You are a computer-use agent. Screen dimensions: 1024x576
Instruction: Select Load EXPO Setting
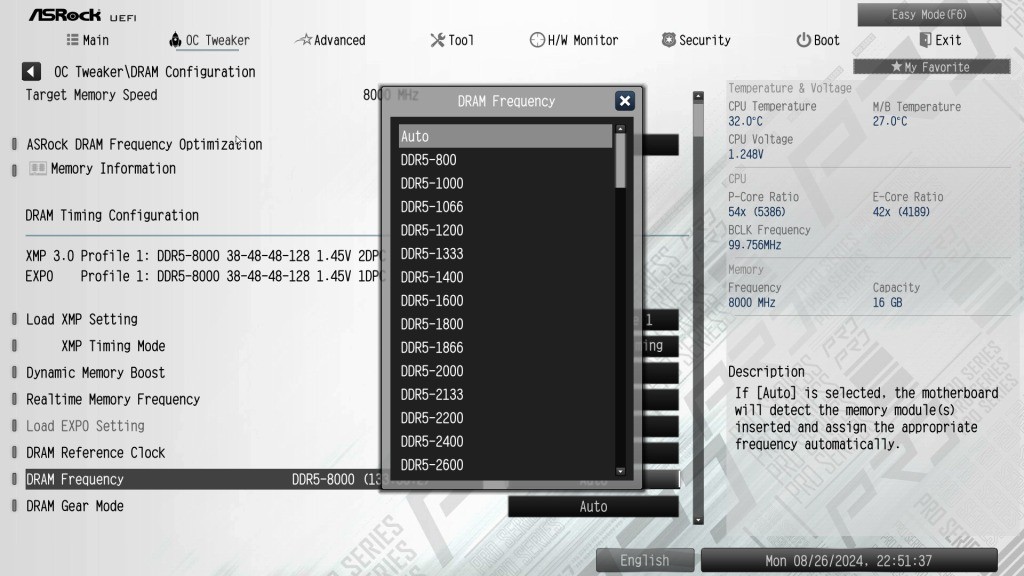click(85, 426)
